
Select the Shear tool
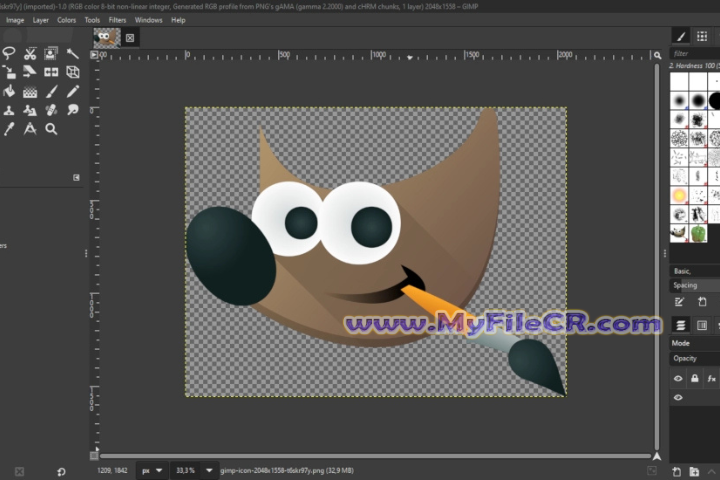(30, 72)
